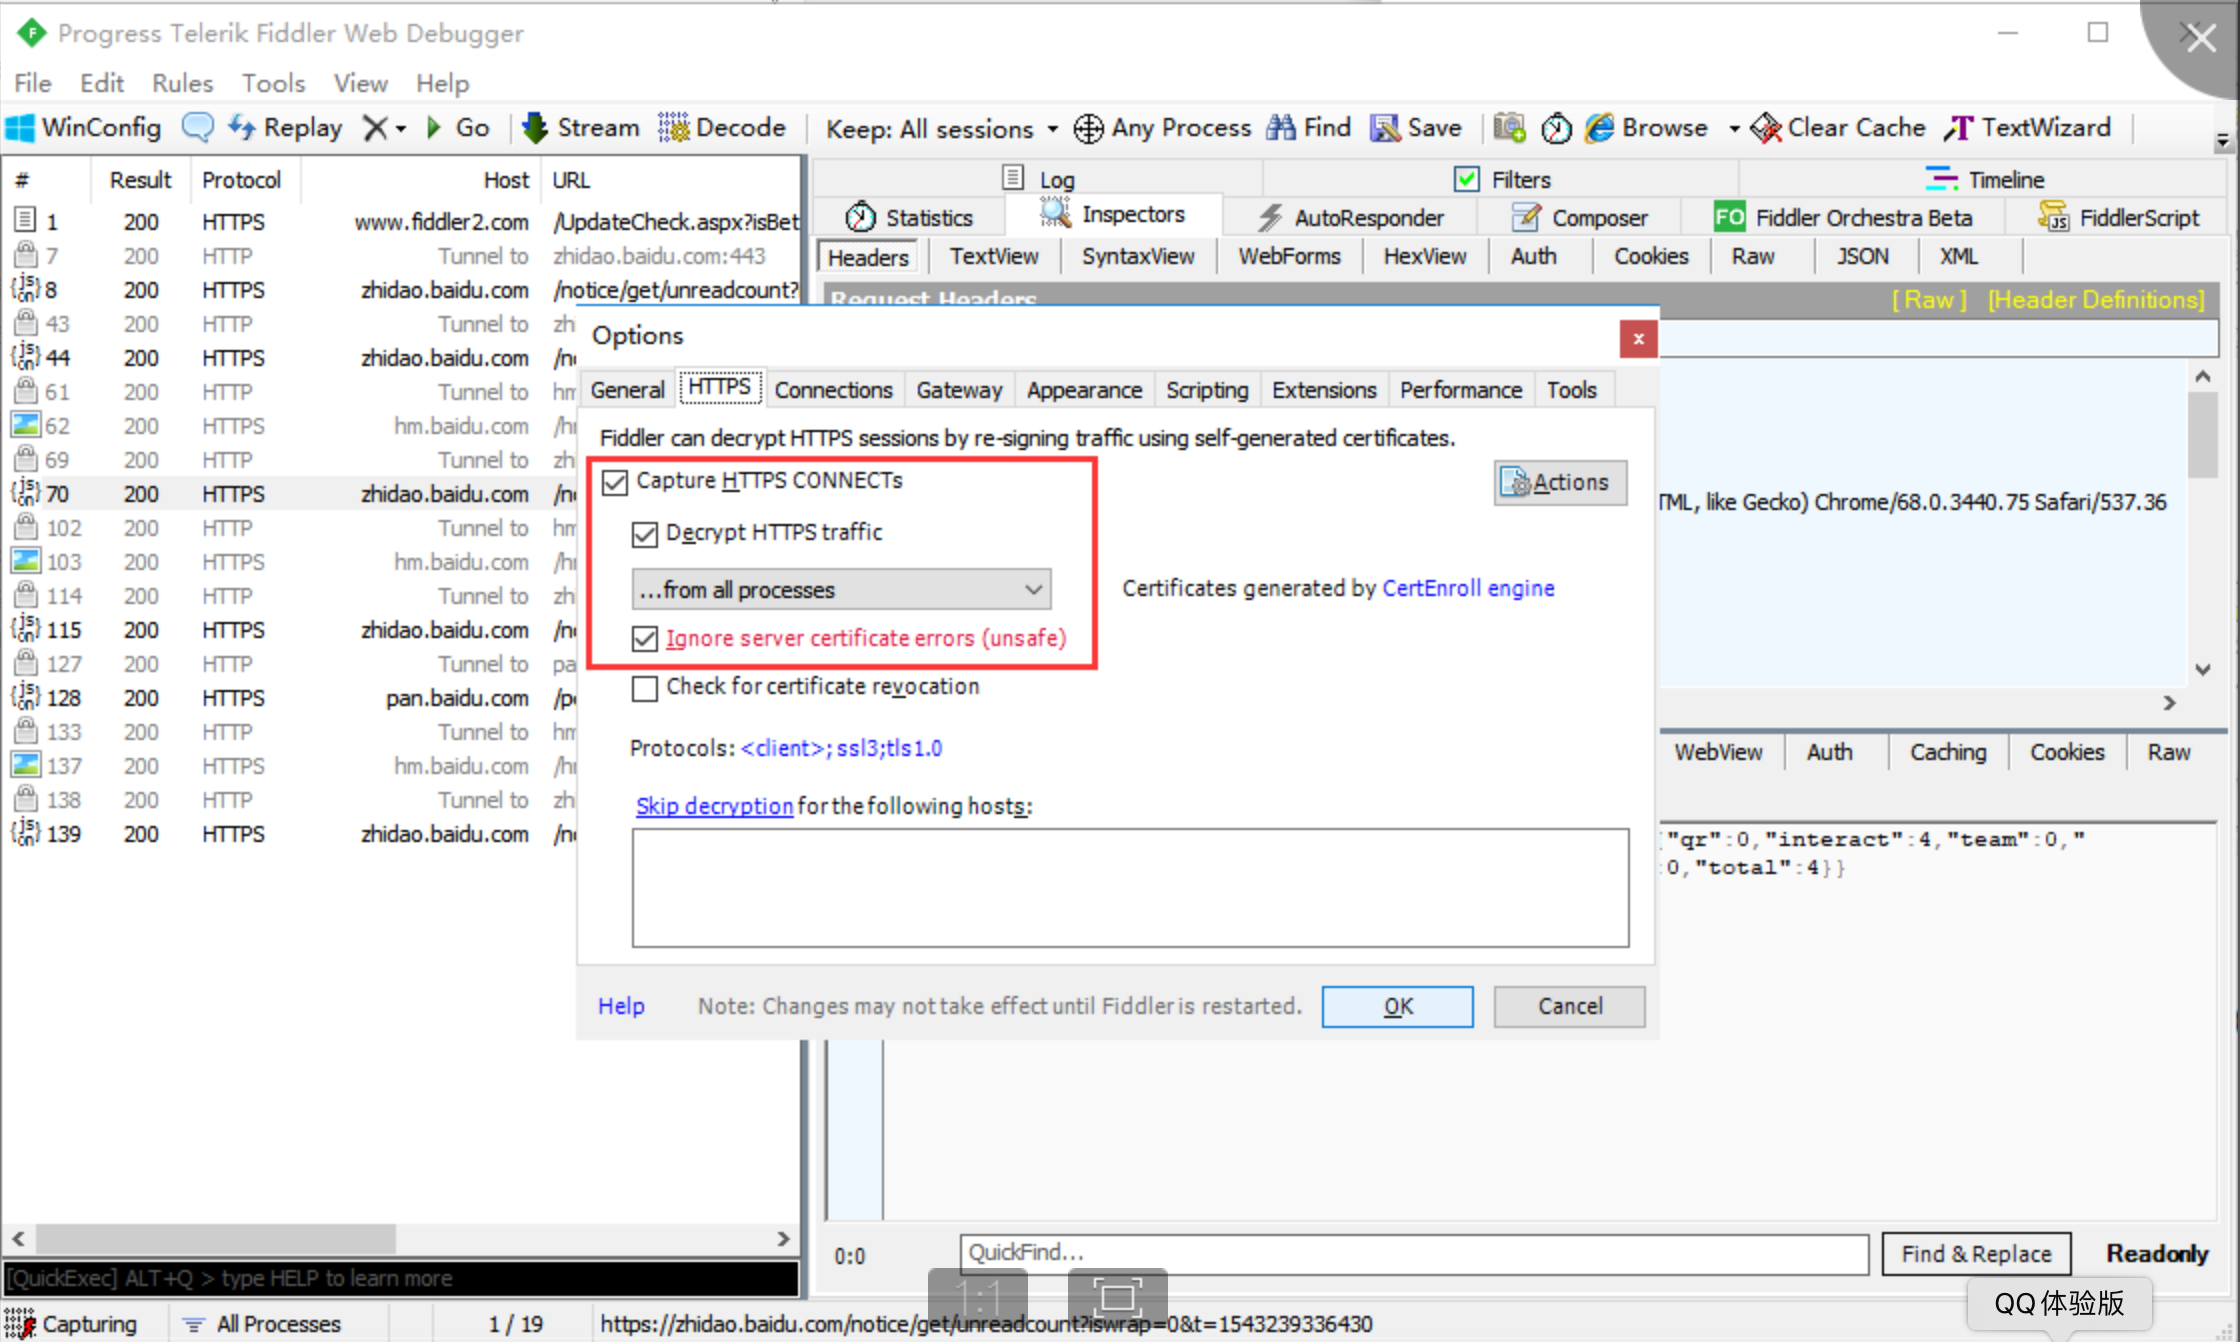The height and width of the screenshot is (1342, 2240).
Task: Select session 1 www.fiddler2.com
Action: (400, 222)
